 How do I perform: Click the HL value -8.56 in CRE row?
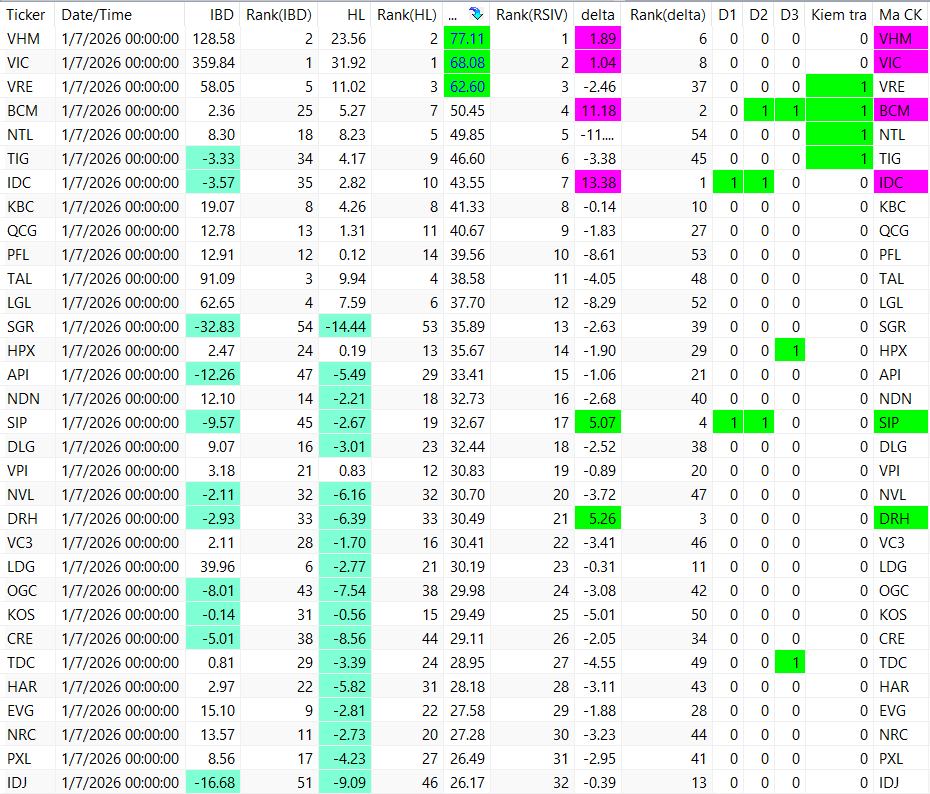[x=345, y=639]
